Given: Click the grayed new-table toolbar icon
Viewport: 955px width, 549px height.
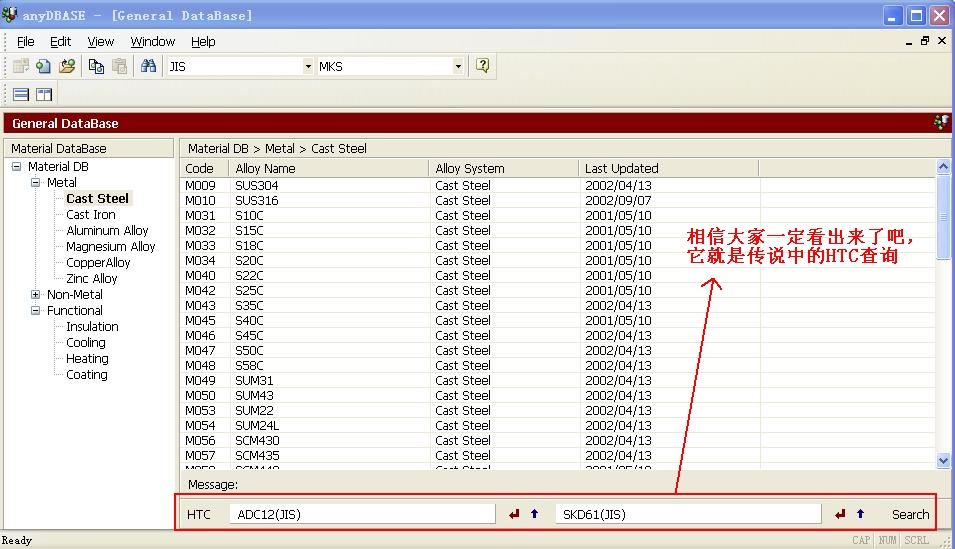Looking at the screenshot, I should pos(21,66).
